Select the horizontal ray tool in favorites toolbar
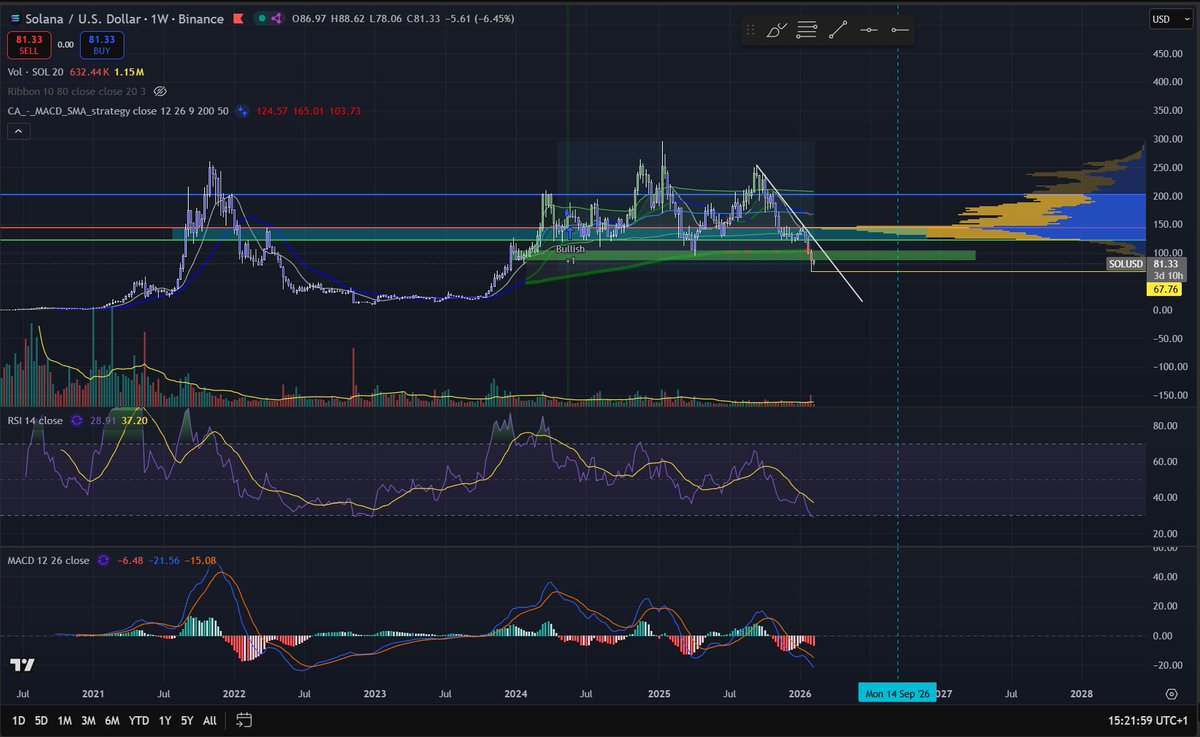This screenshot has width=1200, height=737. 899,31
